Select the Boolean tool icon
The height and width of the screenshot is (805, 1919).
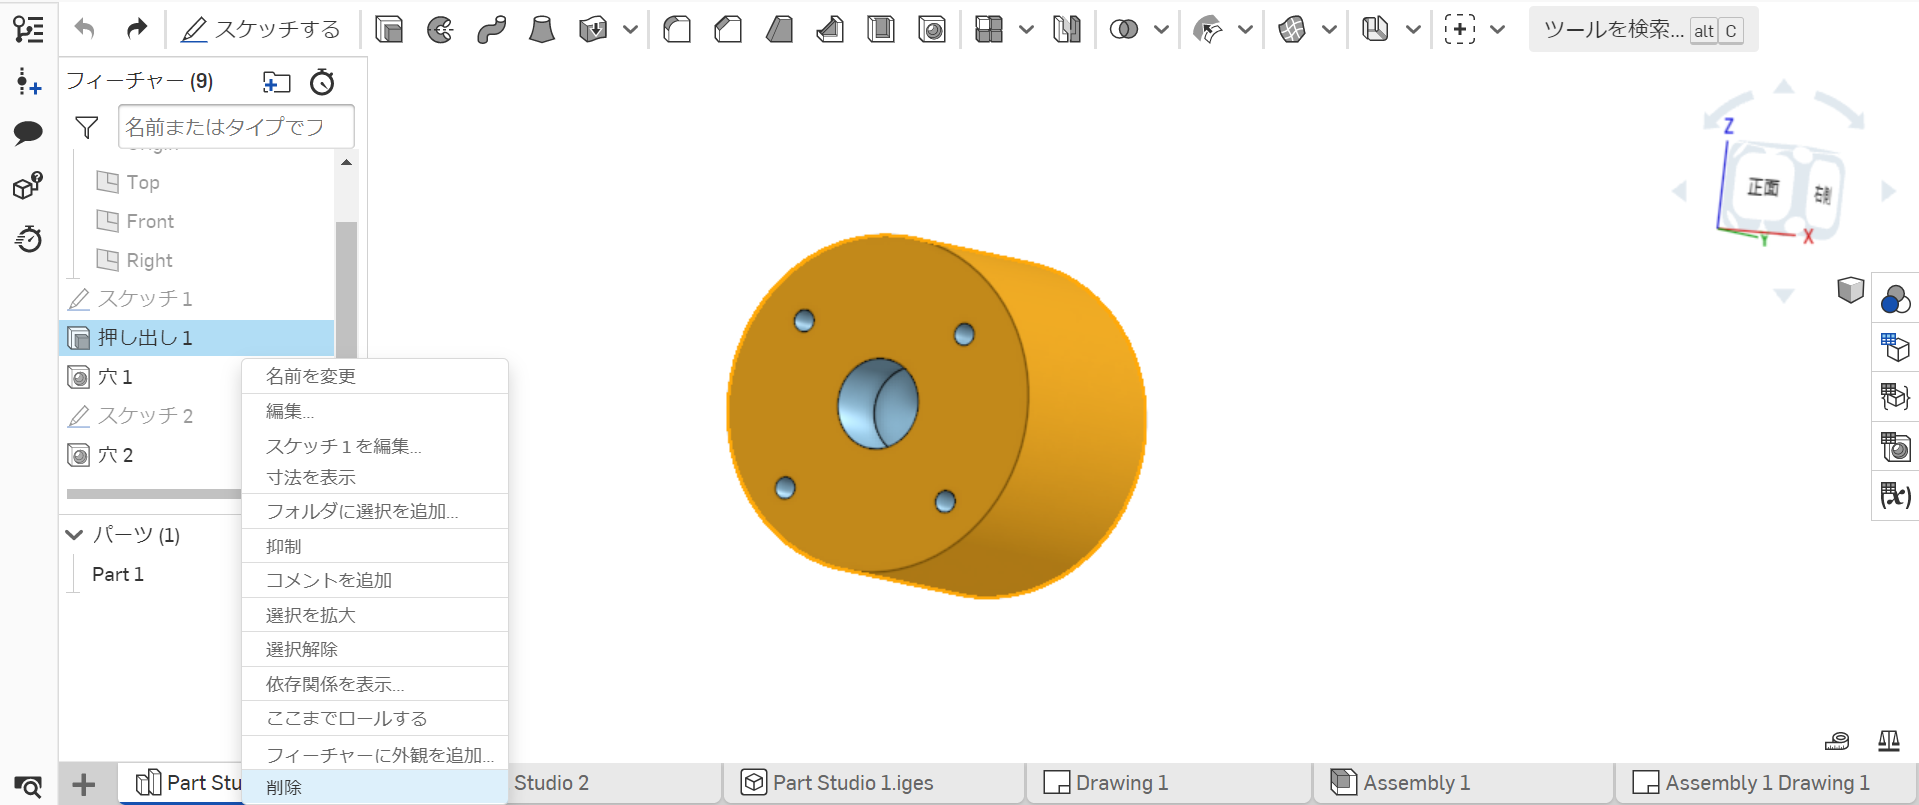click(1124, 30)
